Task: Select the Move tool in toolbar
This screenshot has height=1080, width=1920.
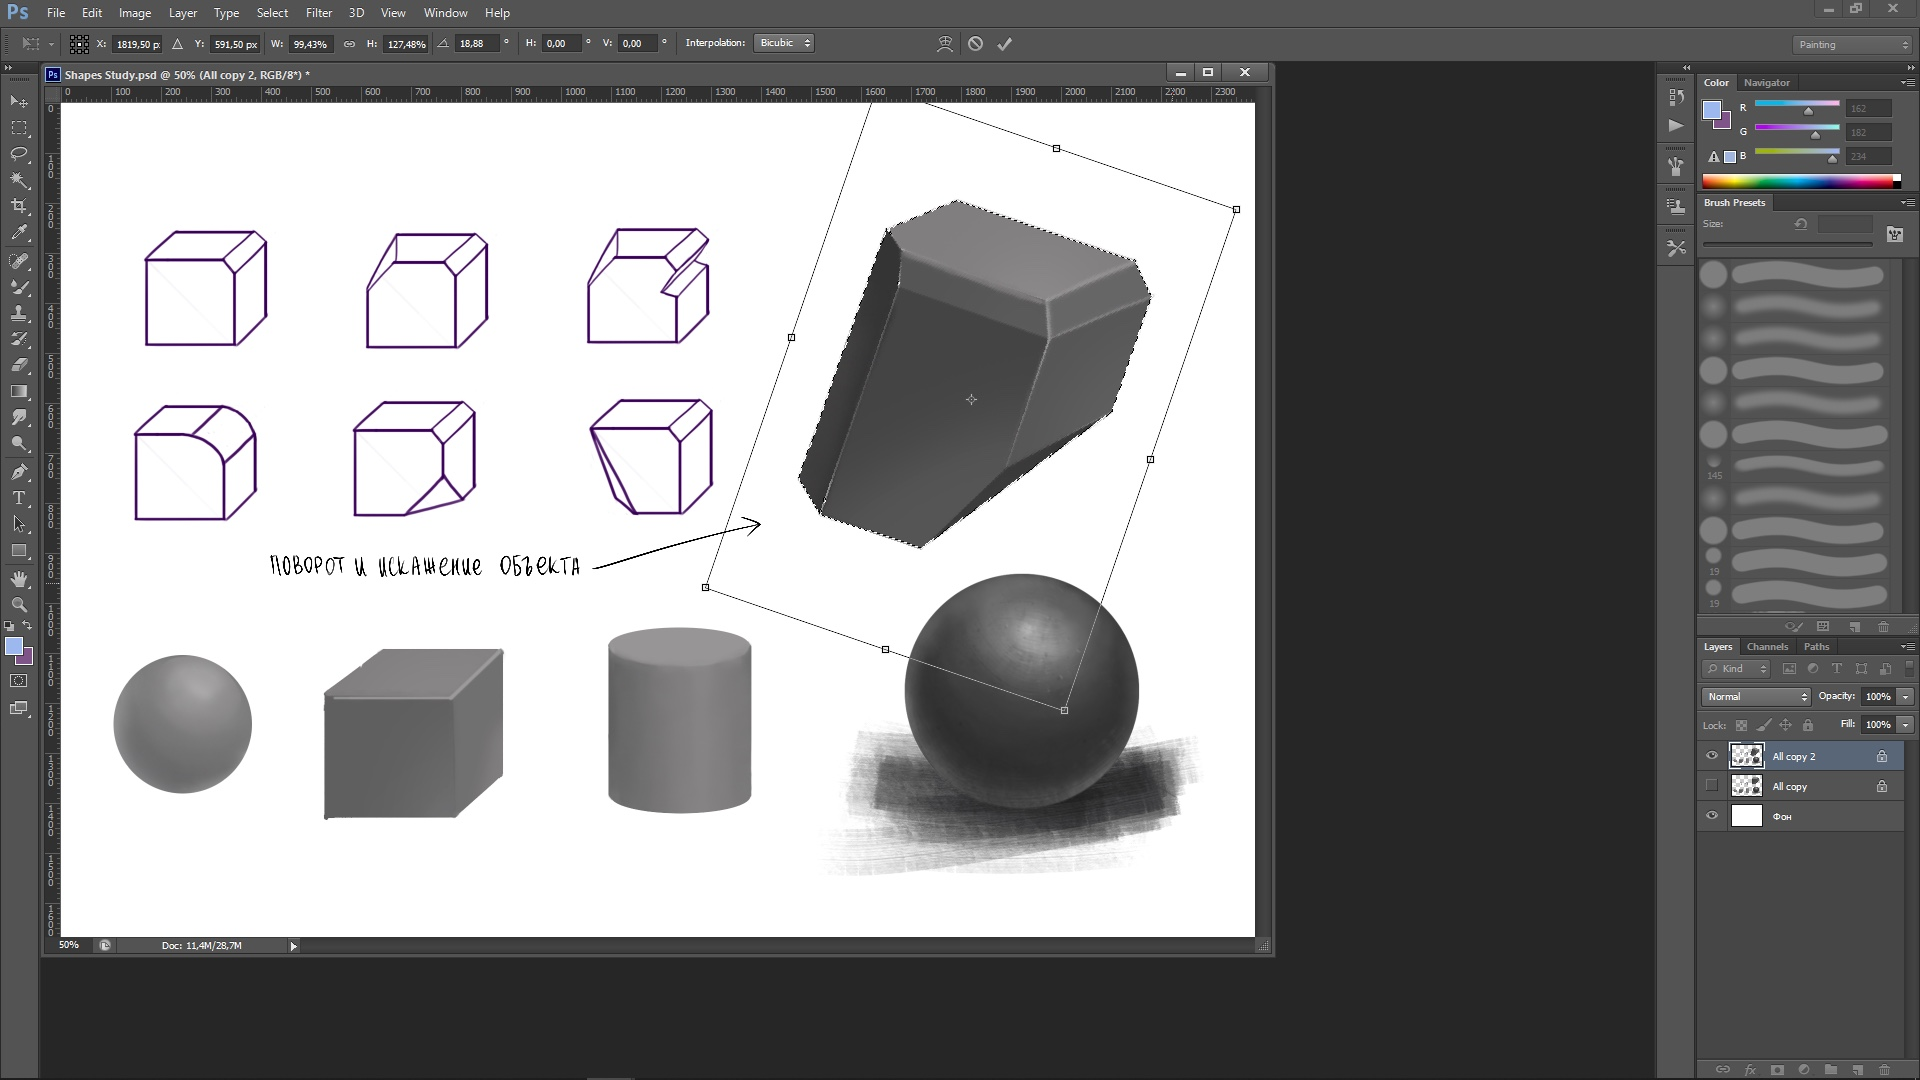Action: [20, 102]
